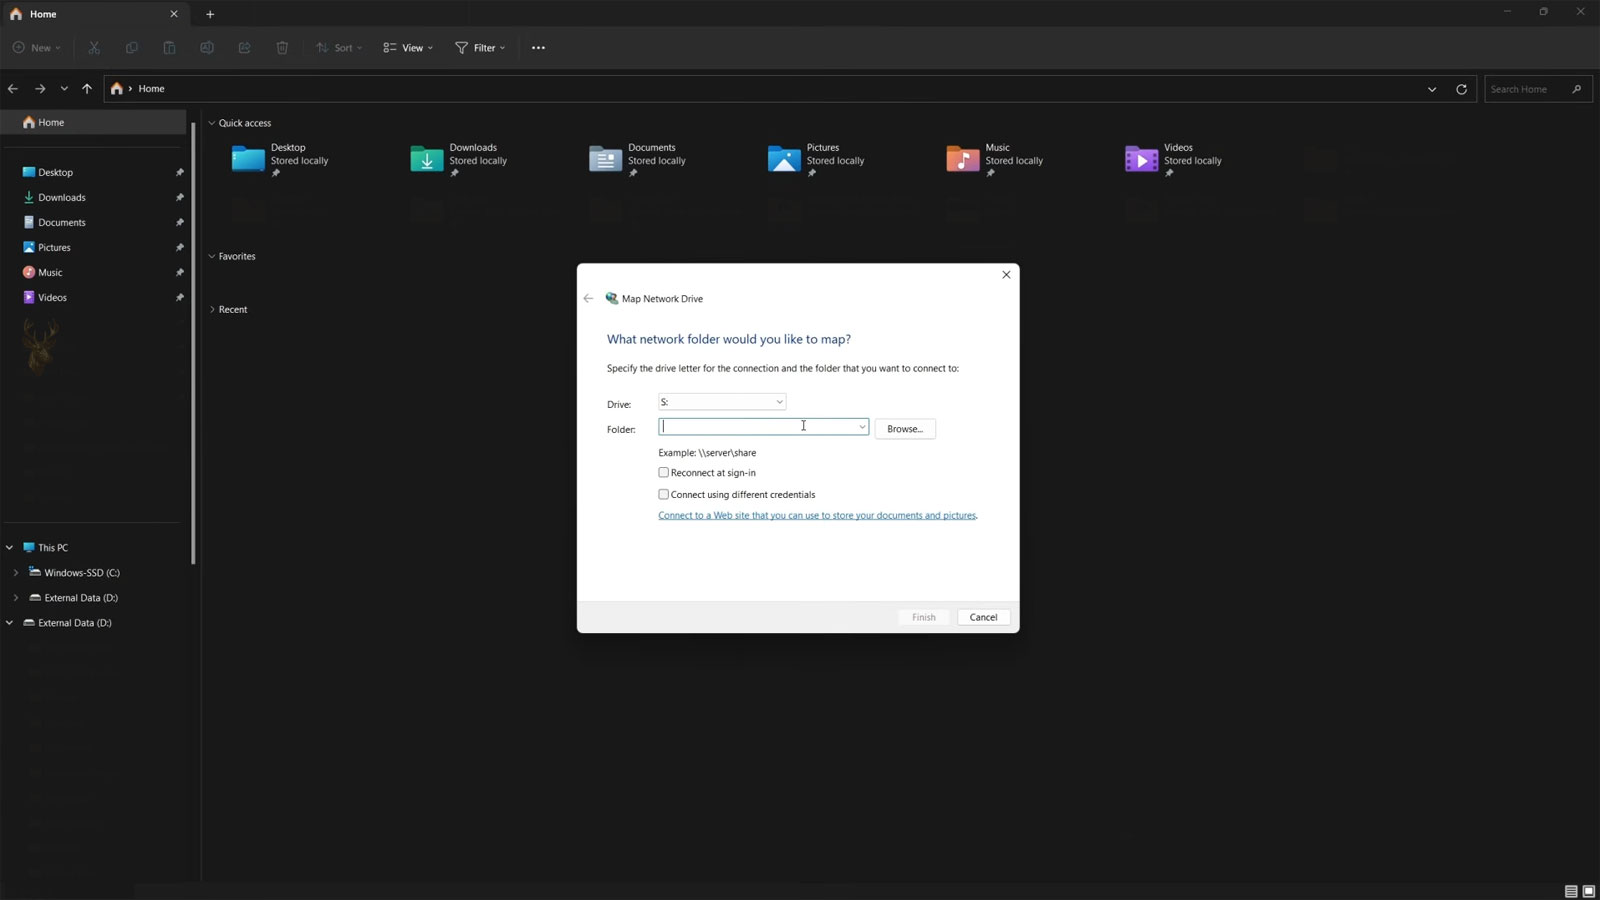Image resolution: width=1600 pixels, height=900 pixels.
Task: Open the Sort dropdown menu
Action: click(340, 48)
